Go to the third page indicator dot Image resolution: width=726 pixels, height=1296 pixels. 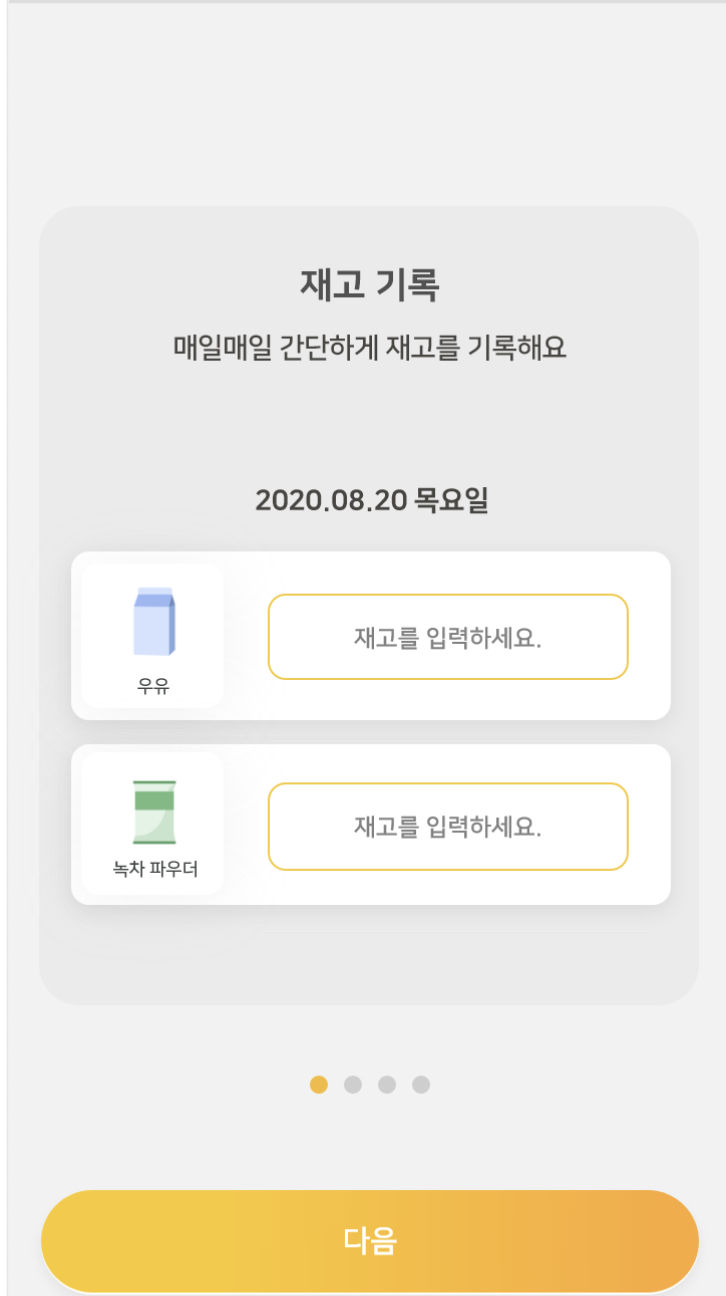[387, 1085]
